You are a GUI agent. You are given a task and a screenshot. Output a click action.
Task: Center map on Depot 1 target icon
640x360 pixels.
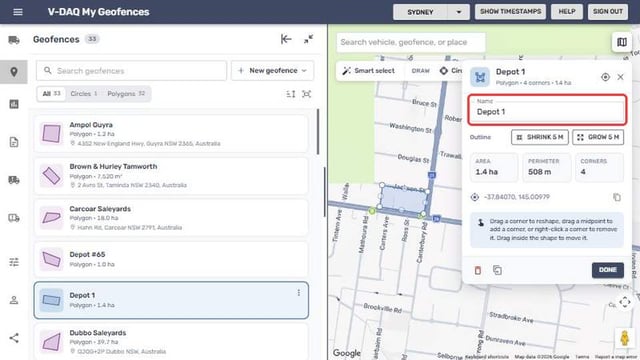[605, 77]
